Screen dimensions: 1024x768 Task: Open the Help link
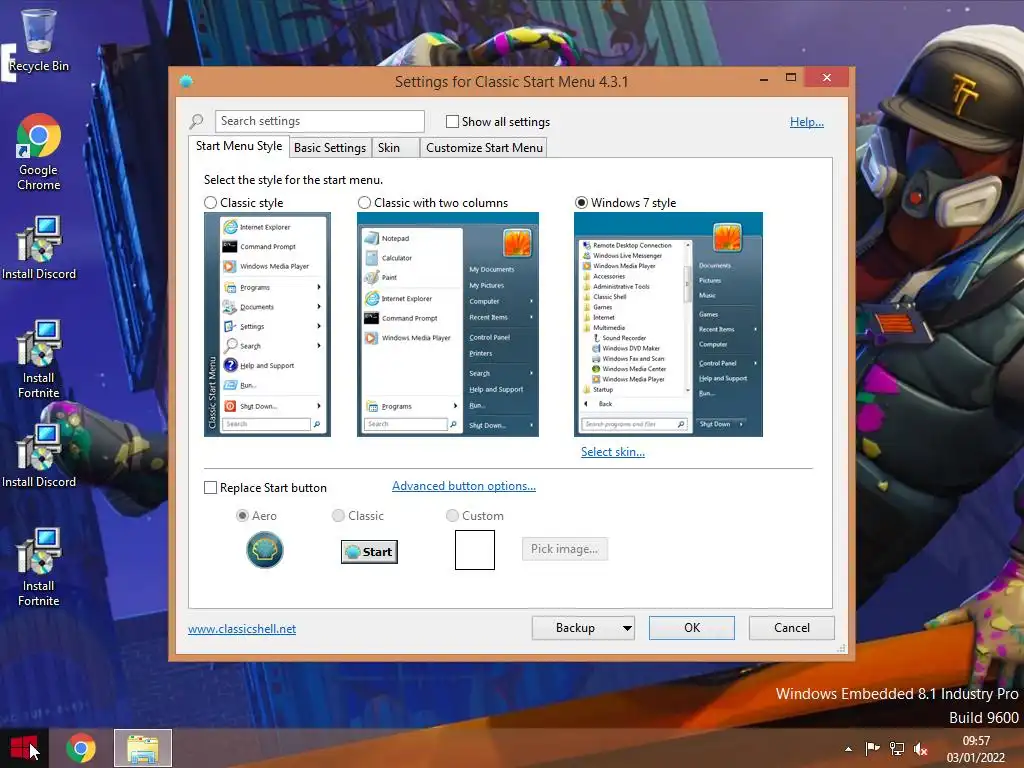807,121
